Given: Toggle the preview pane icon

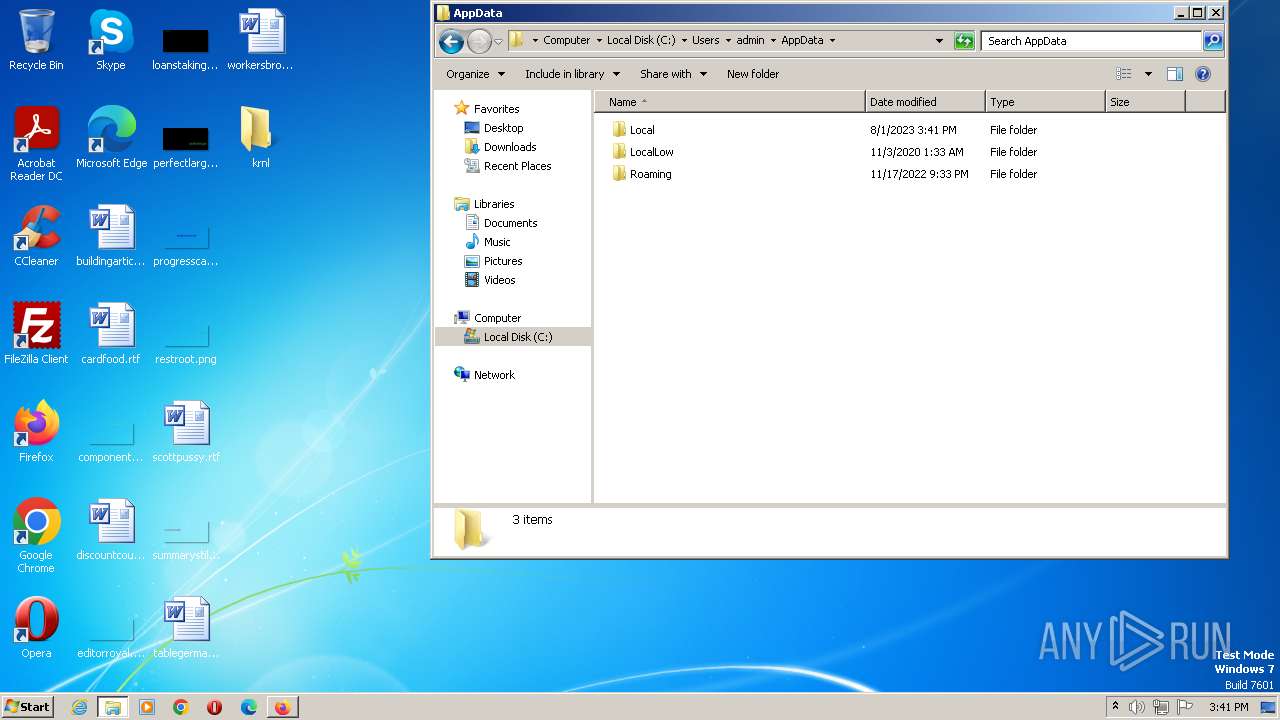Looking at the screenshot, I should [x=1175, y=74].
